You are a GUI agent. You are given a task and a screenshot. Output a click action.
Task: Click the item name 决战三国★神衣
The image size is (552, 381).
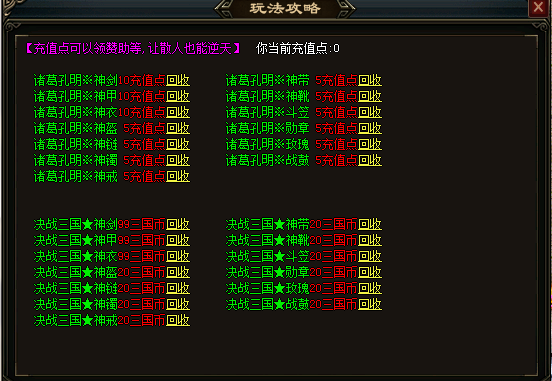click(x=75, y=256)
